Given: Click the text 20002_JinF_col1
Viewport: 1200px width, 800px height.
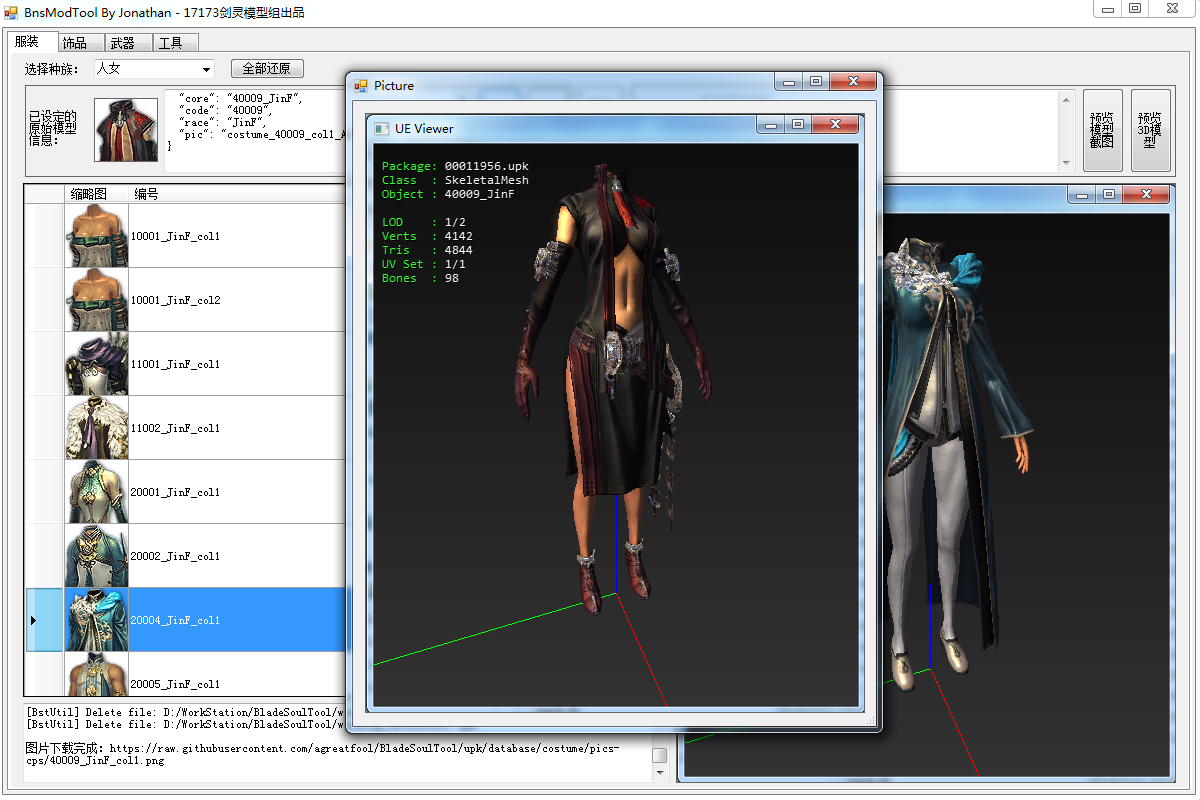Looking at the screenshot, I should 175,557.
